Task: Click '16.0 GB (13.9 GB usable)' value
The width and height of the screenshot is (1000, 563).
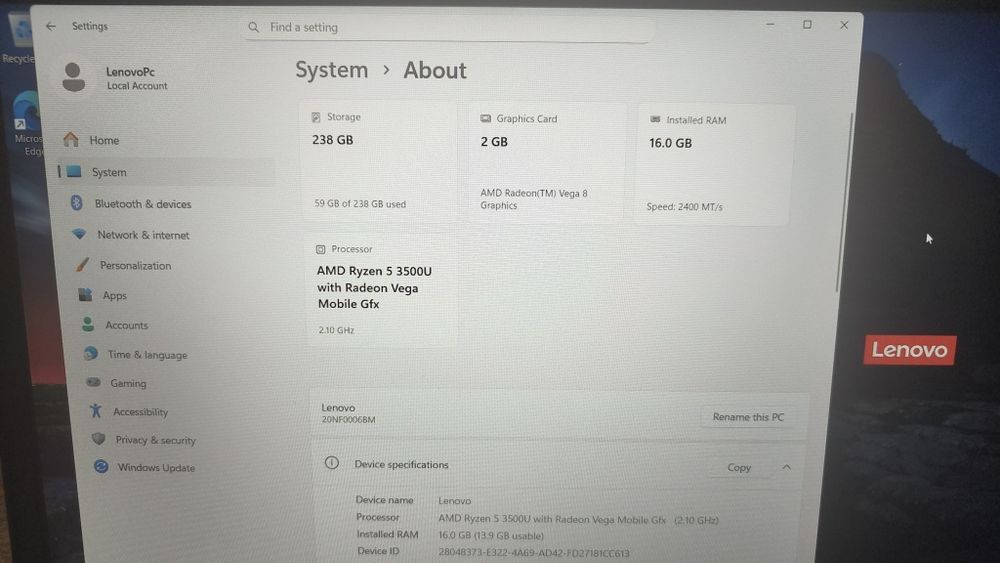Action: 490,536
